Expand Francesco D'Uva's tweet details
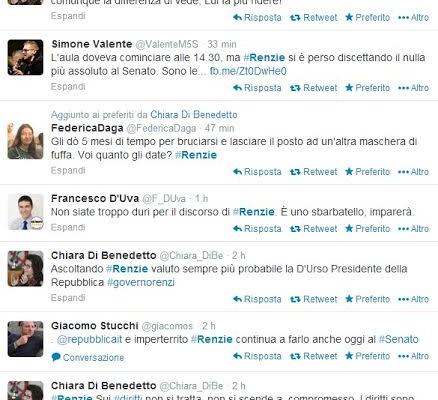This screenshot has height=400, width=438. tap(68, 227)
